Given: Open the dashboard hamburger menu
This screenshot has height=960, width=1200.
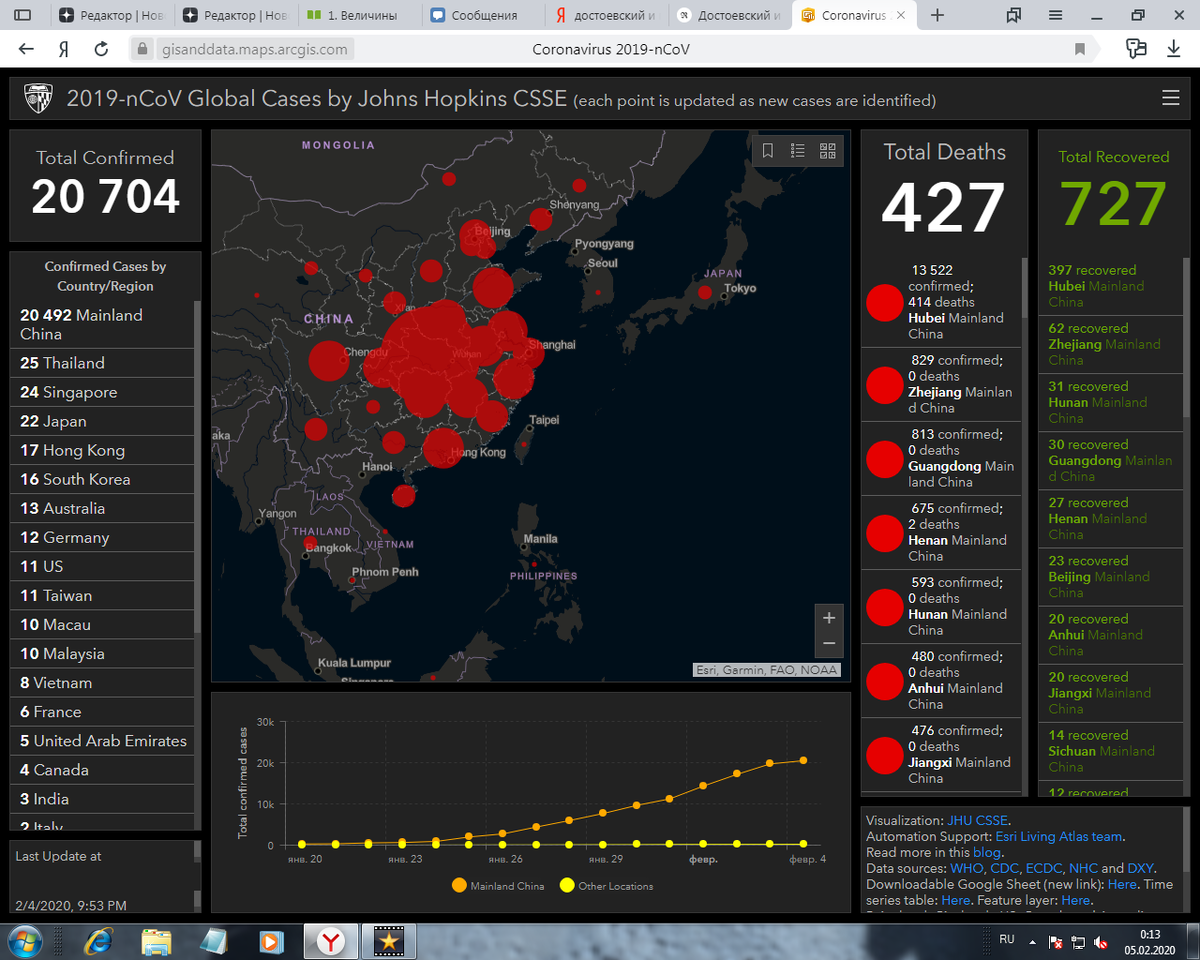Looking at the screenshot, I should 1170,98.
